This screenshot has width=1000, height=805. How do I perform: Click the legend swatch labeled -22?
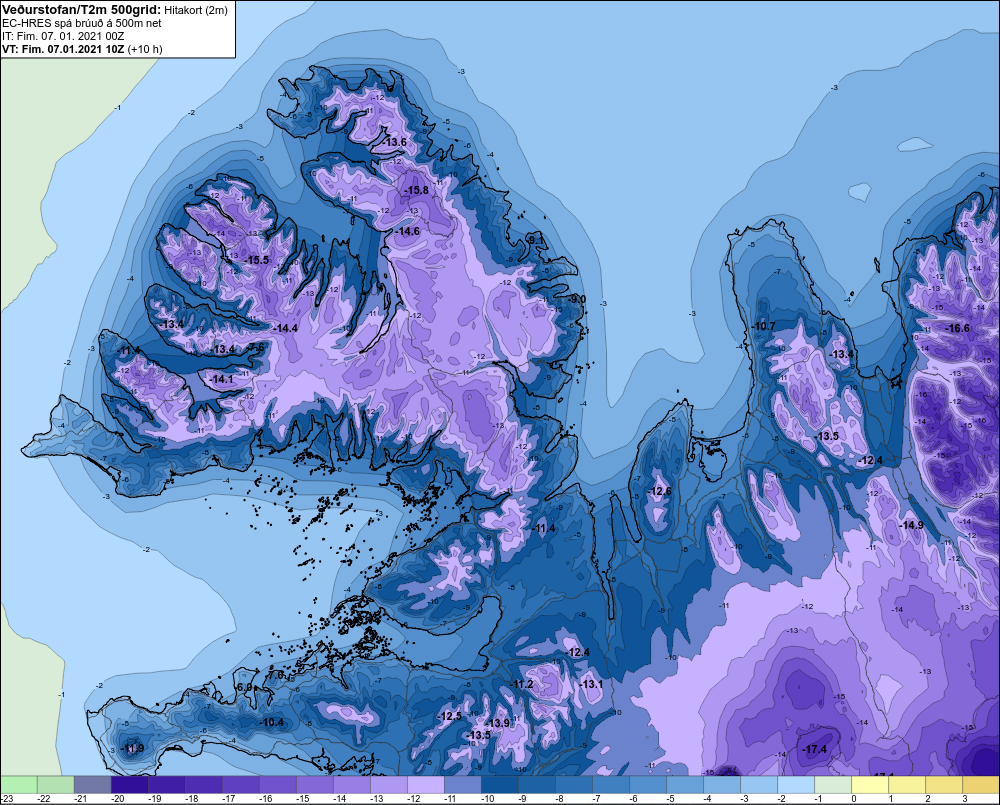click(x=55, y=784)
